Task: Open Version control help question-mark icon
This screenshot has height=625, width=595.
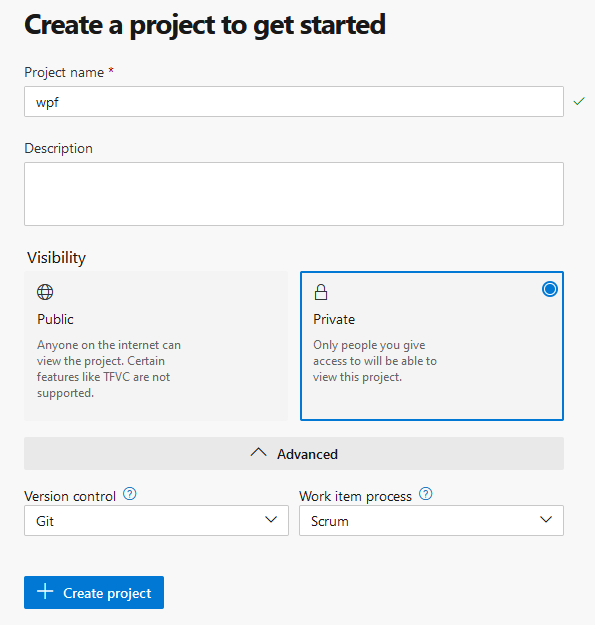Action: pos(130,494)
